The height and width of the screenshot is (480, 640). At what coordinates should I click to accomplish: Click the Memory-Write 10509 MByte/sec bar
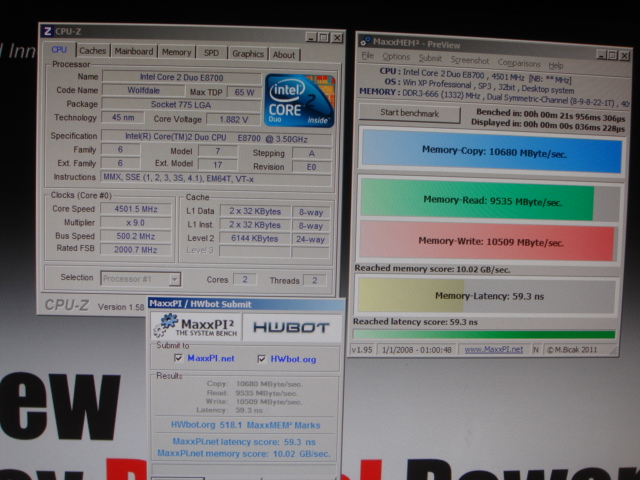click(489, 242)
